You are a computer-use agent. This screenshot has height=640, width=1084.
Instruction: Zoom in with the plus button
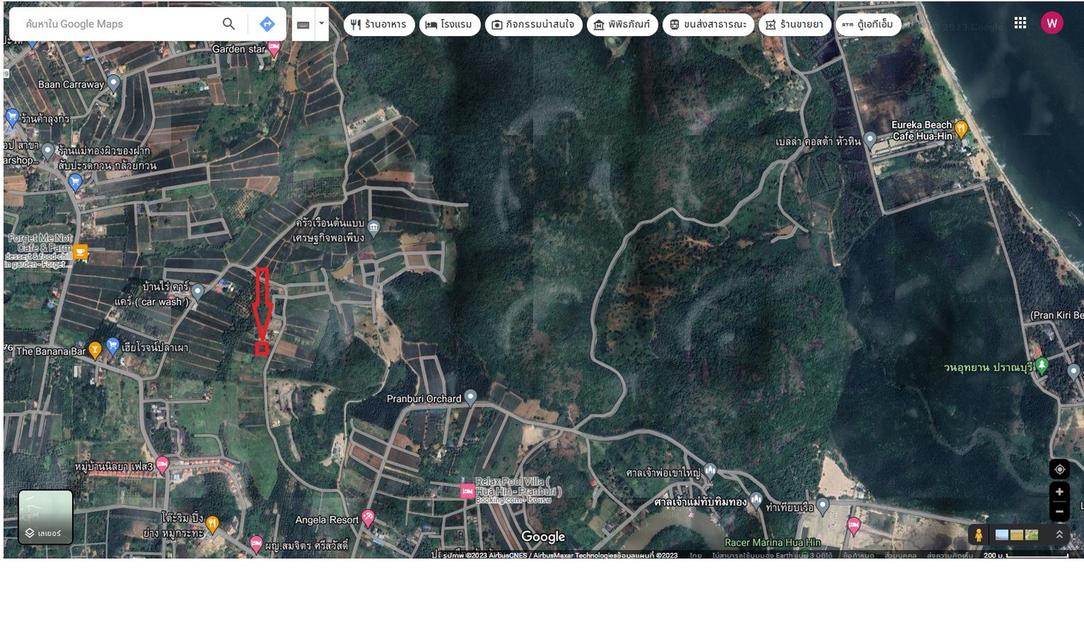1059,491
